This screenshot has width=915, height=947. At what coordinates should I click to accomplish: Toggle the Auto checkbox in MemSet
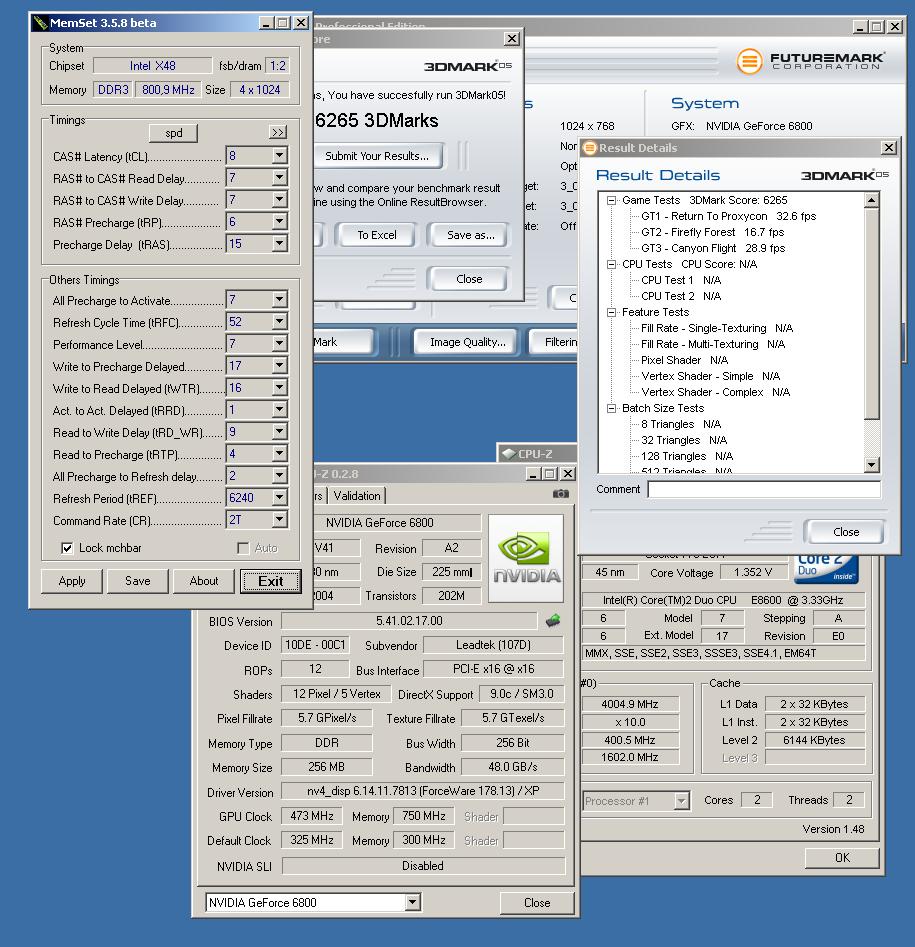tap(243, 548)
